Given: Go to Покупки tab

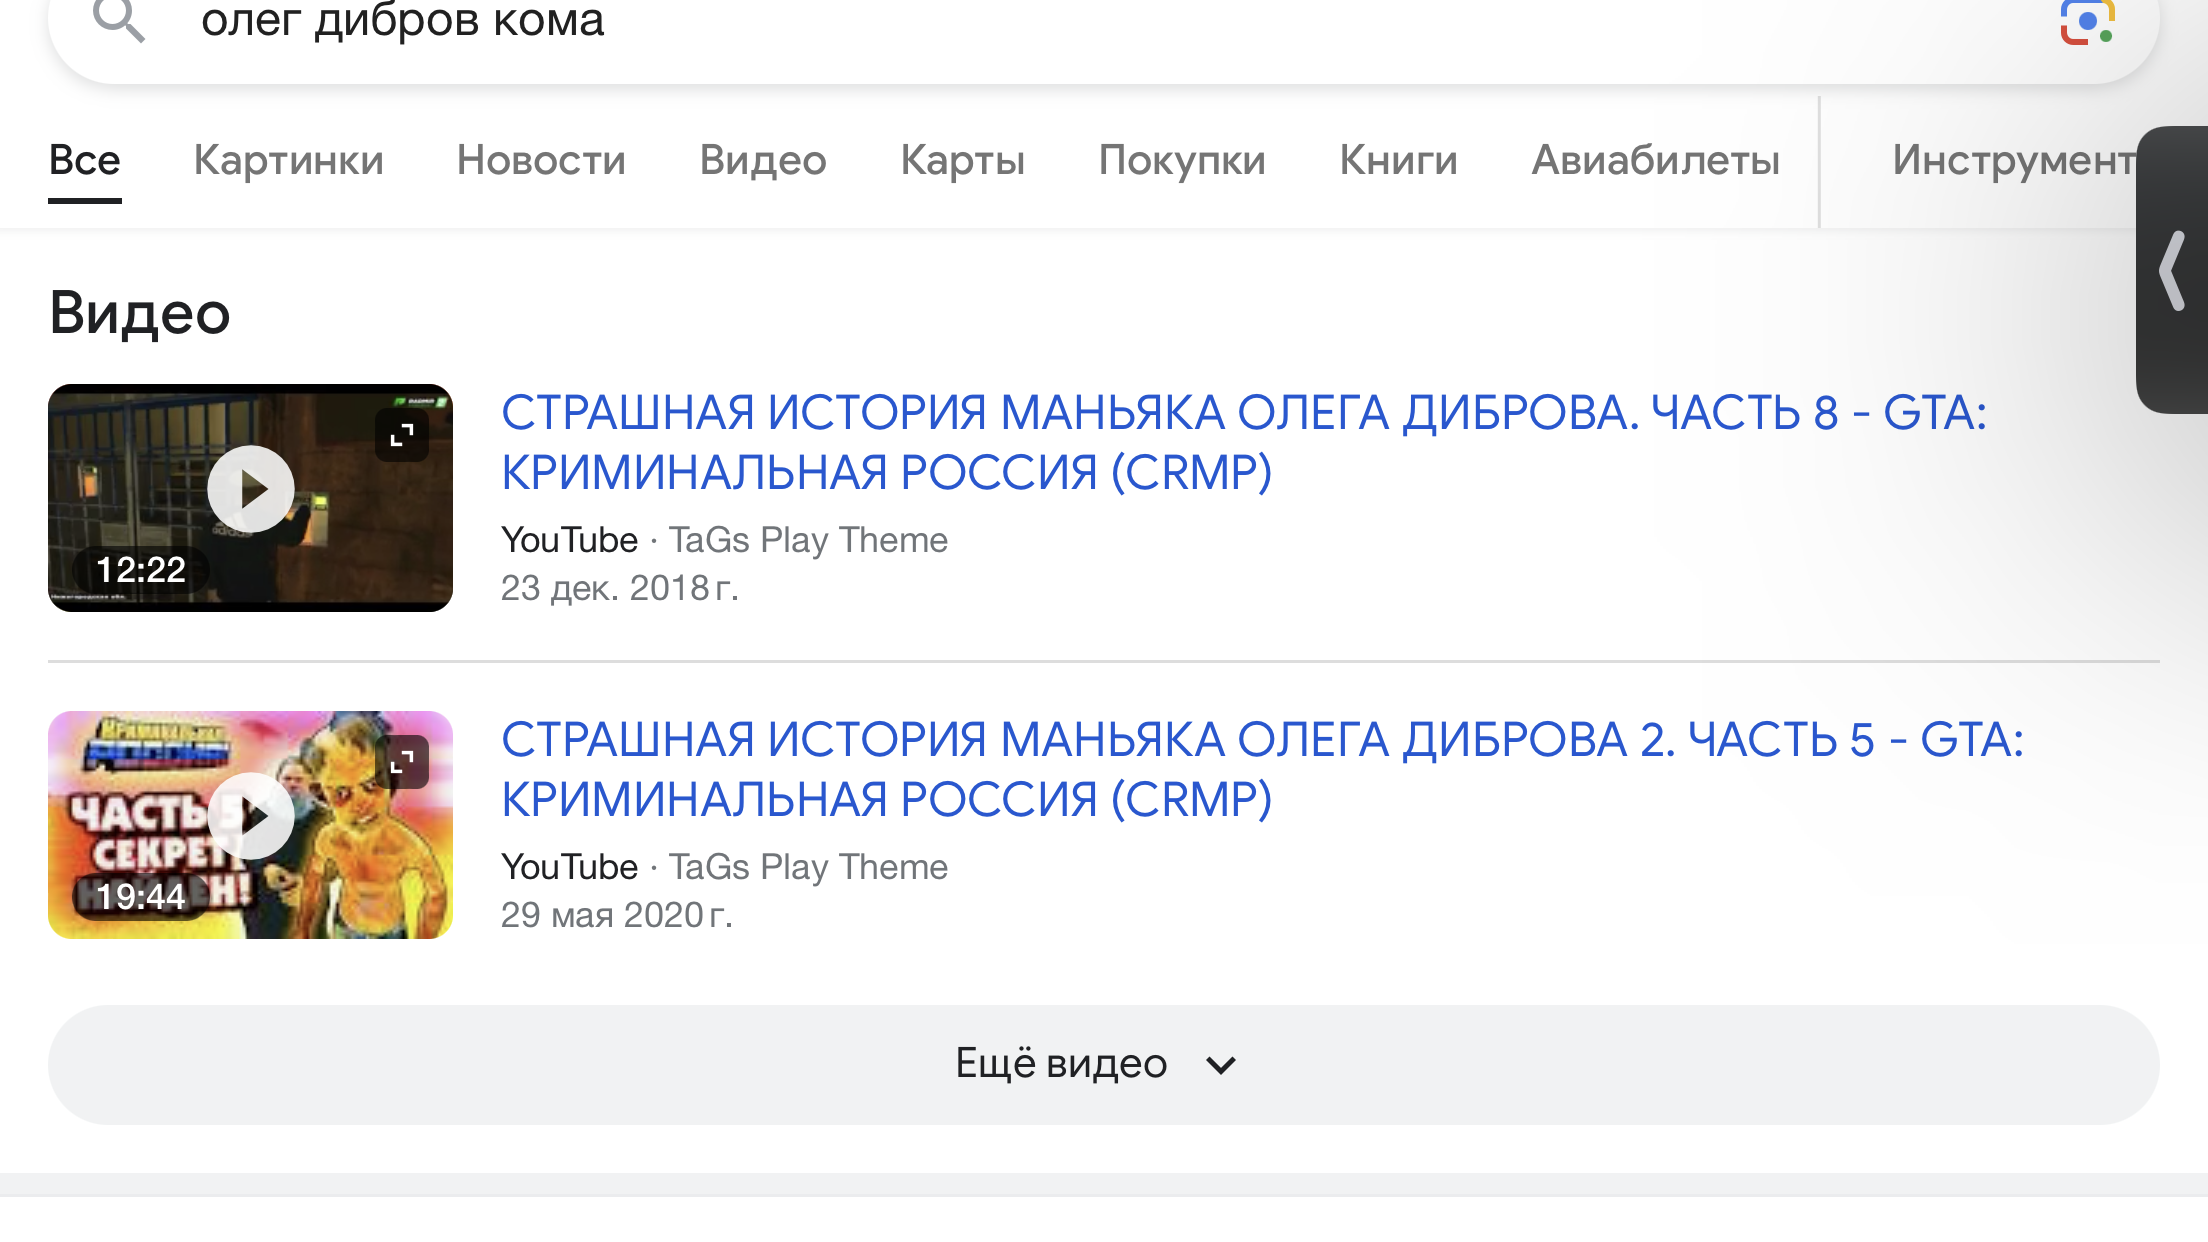Looking at the screenshot, I should click(1182, 160).
